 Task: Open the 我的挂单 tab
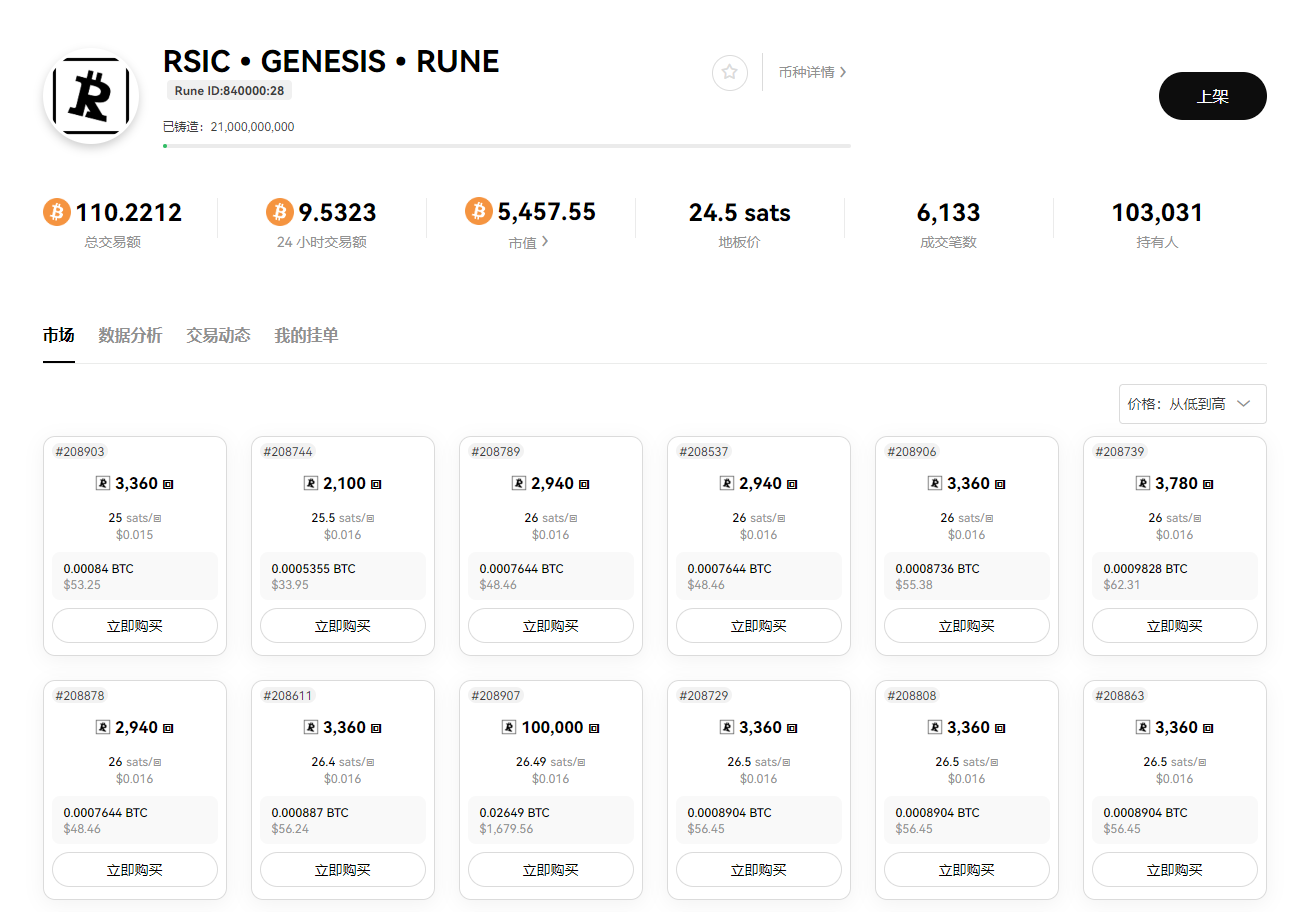pyautogui.click(x=306, y=335)
